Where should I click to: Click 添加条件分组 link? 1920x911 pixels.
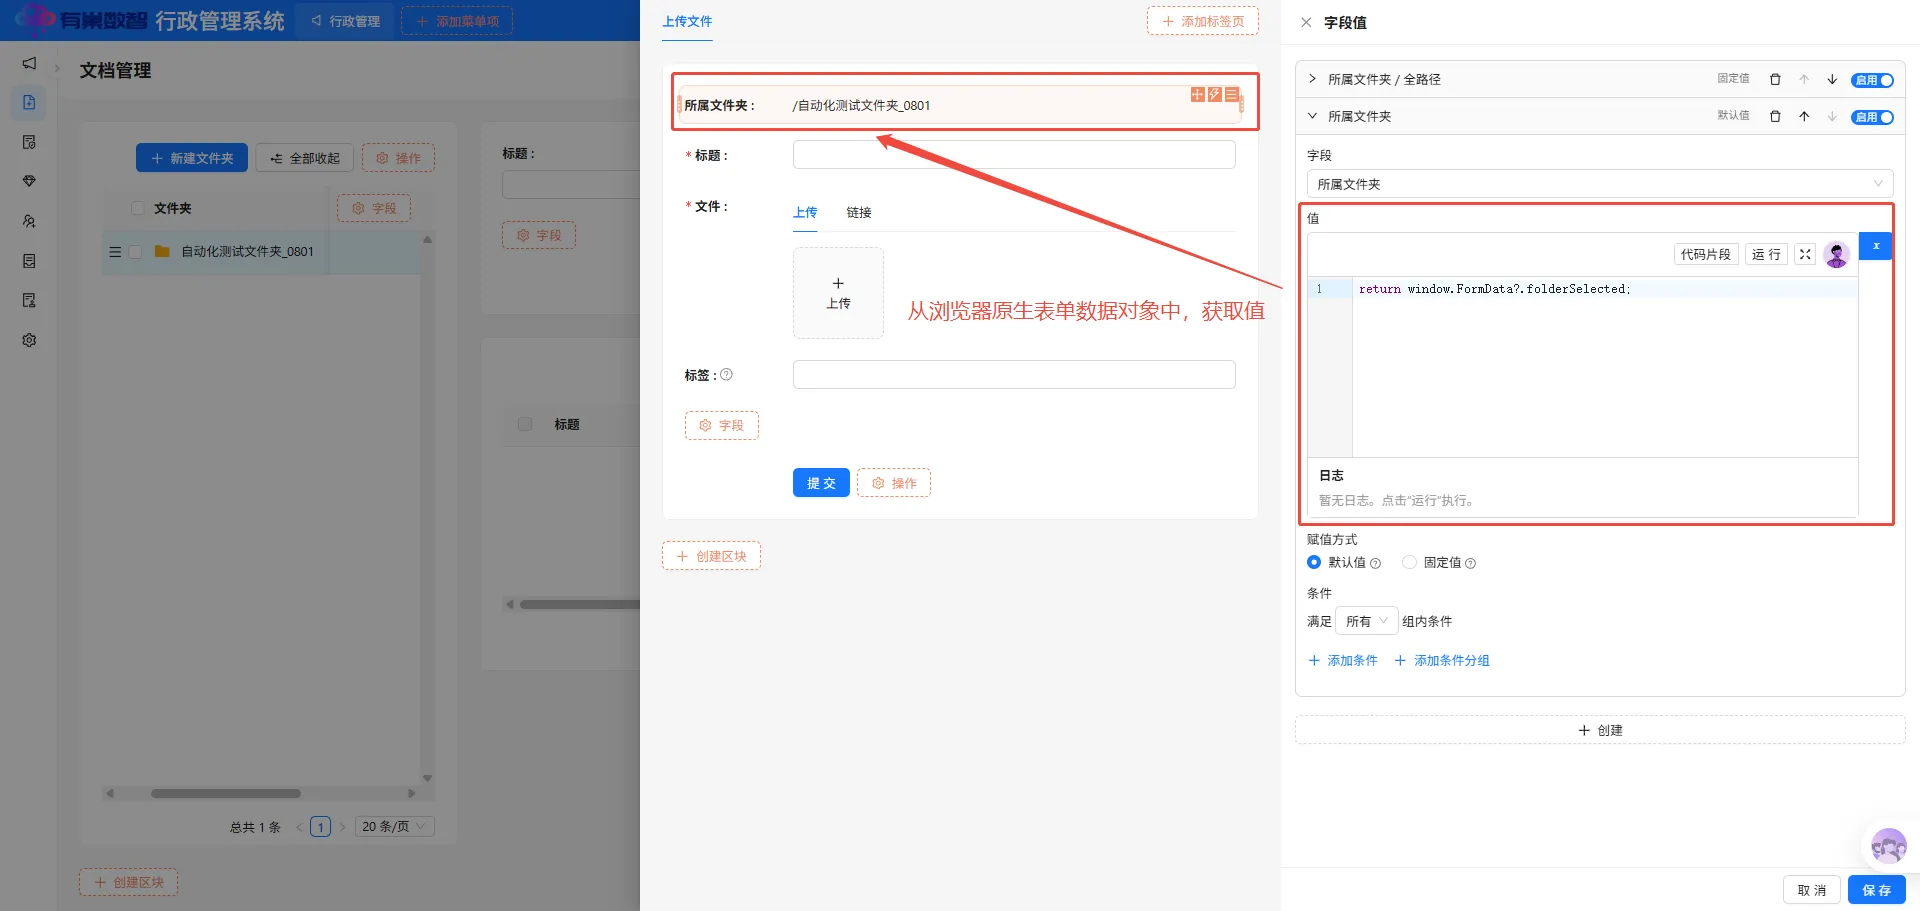[1442, 661]
